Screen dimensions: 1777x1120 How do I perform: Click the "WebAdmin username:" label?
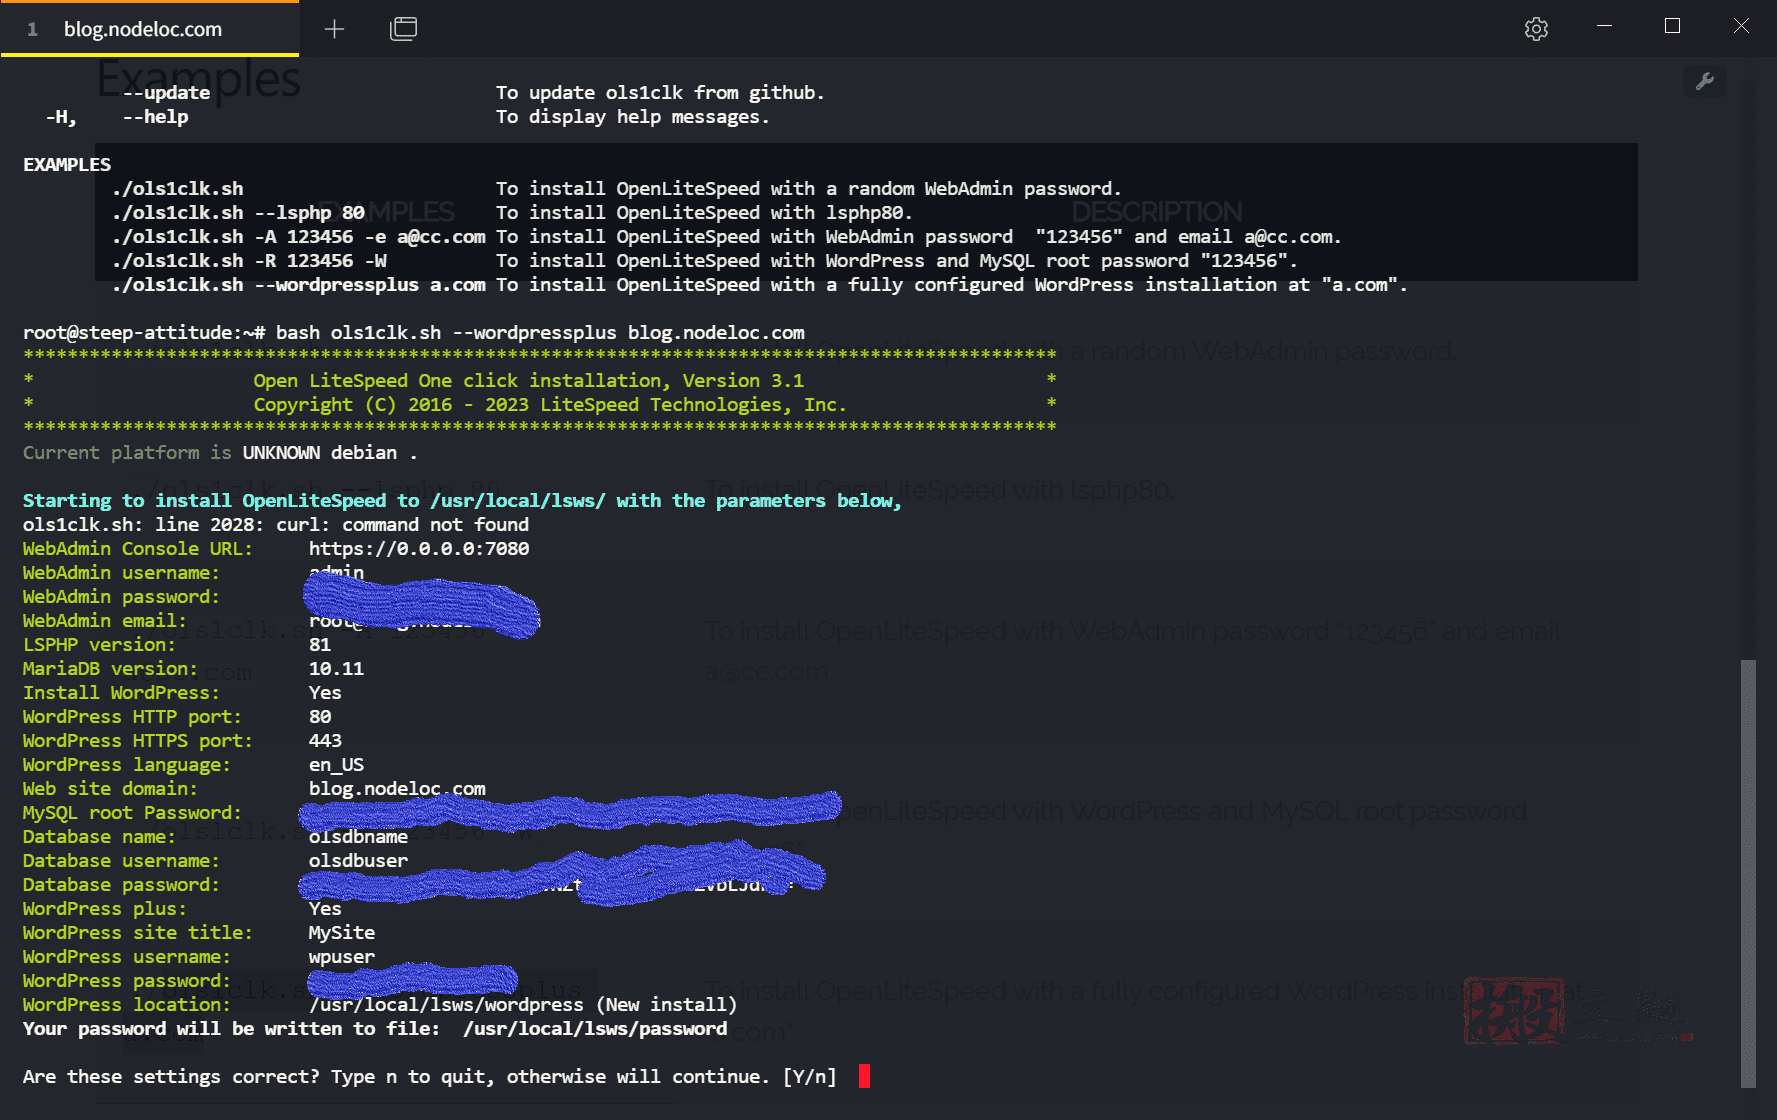(122, 572)
